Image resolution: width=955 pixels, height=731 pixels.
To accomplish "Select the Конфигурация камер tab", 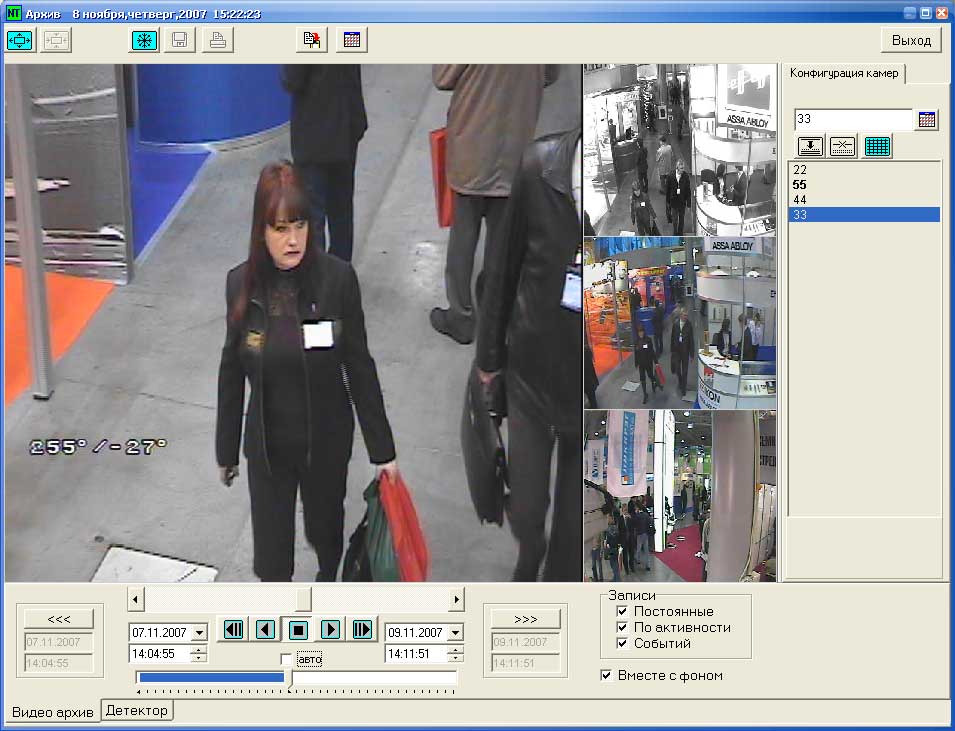I will pyautogui.click(x=844, y=73).
